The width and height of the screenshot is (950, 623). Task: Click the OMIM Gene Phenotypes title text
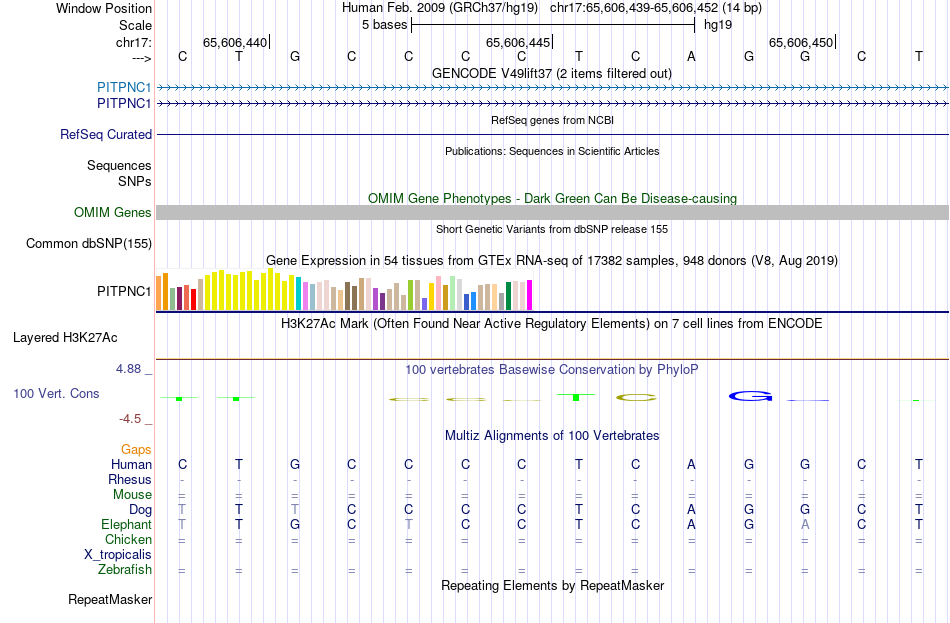552,198
